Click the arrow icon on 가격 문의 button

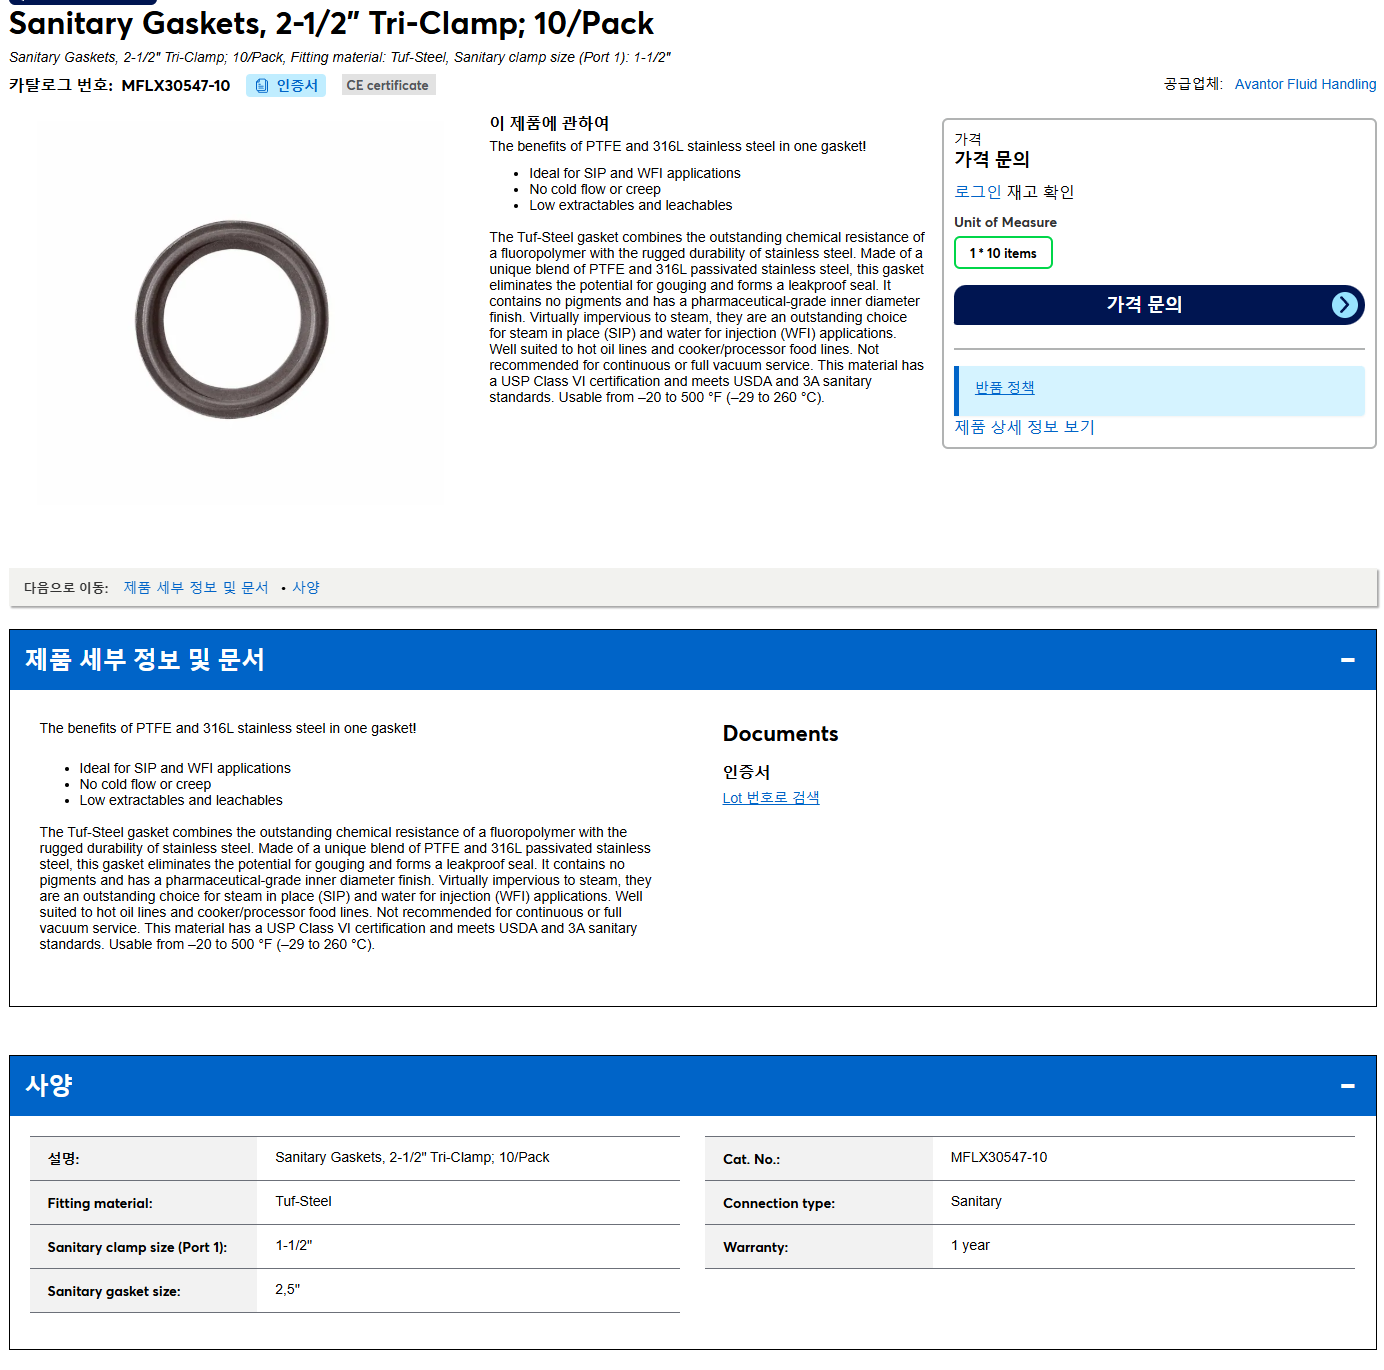click(1345, 305)
